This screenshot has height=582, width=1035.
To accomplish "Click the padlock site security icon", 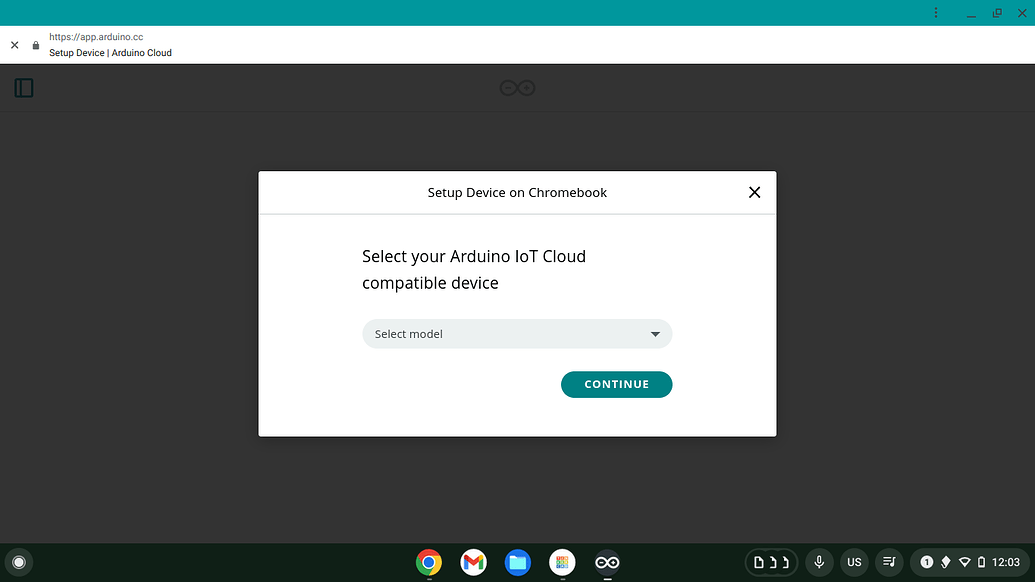I will pyautogui.click(x=34, y=45).
